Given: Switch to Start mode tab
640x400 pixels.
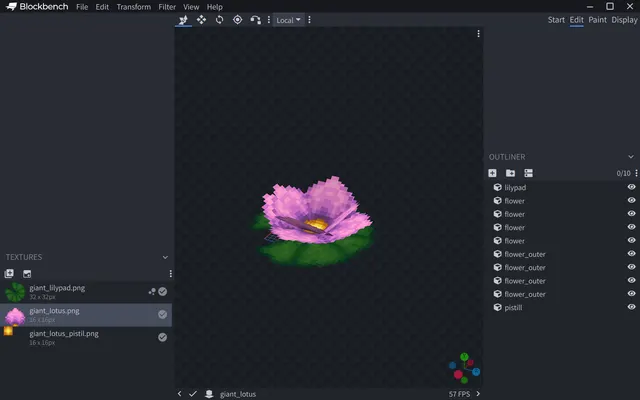Looking at the screenshot, I should (556, 20).
